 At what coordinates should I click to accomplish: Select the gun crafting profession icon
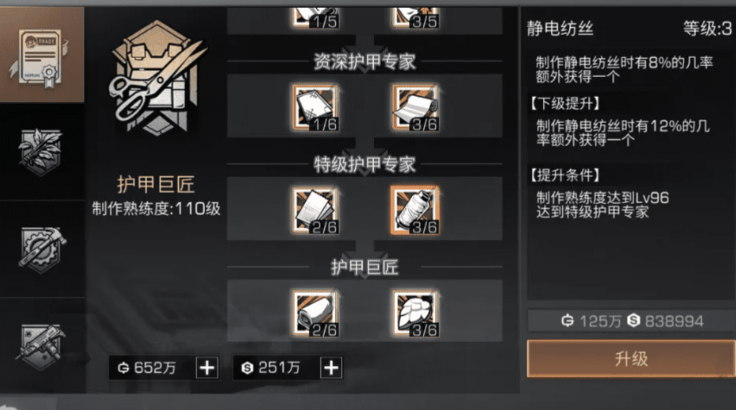pos(40,346)
